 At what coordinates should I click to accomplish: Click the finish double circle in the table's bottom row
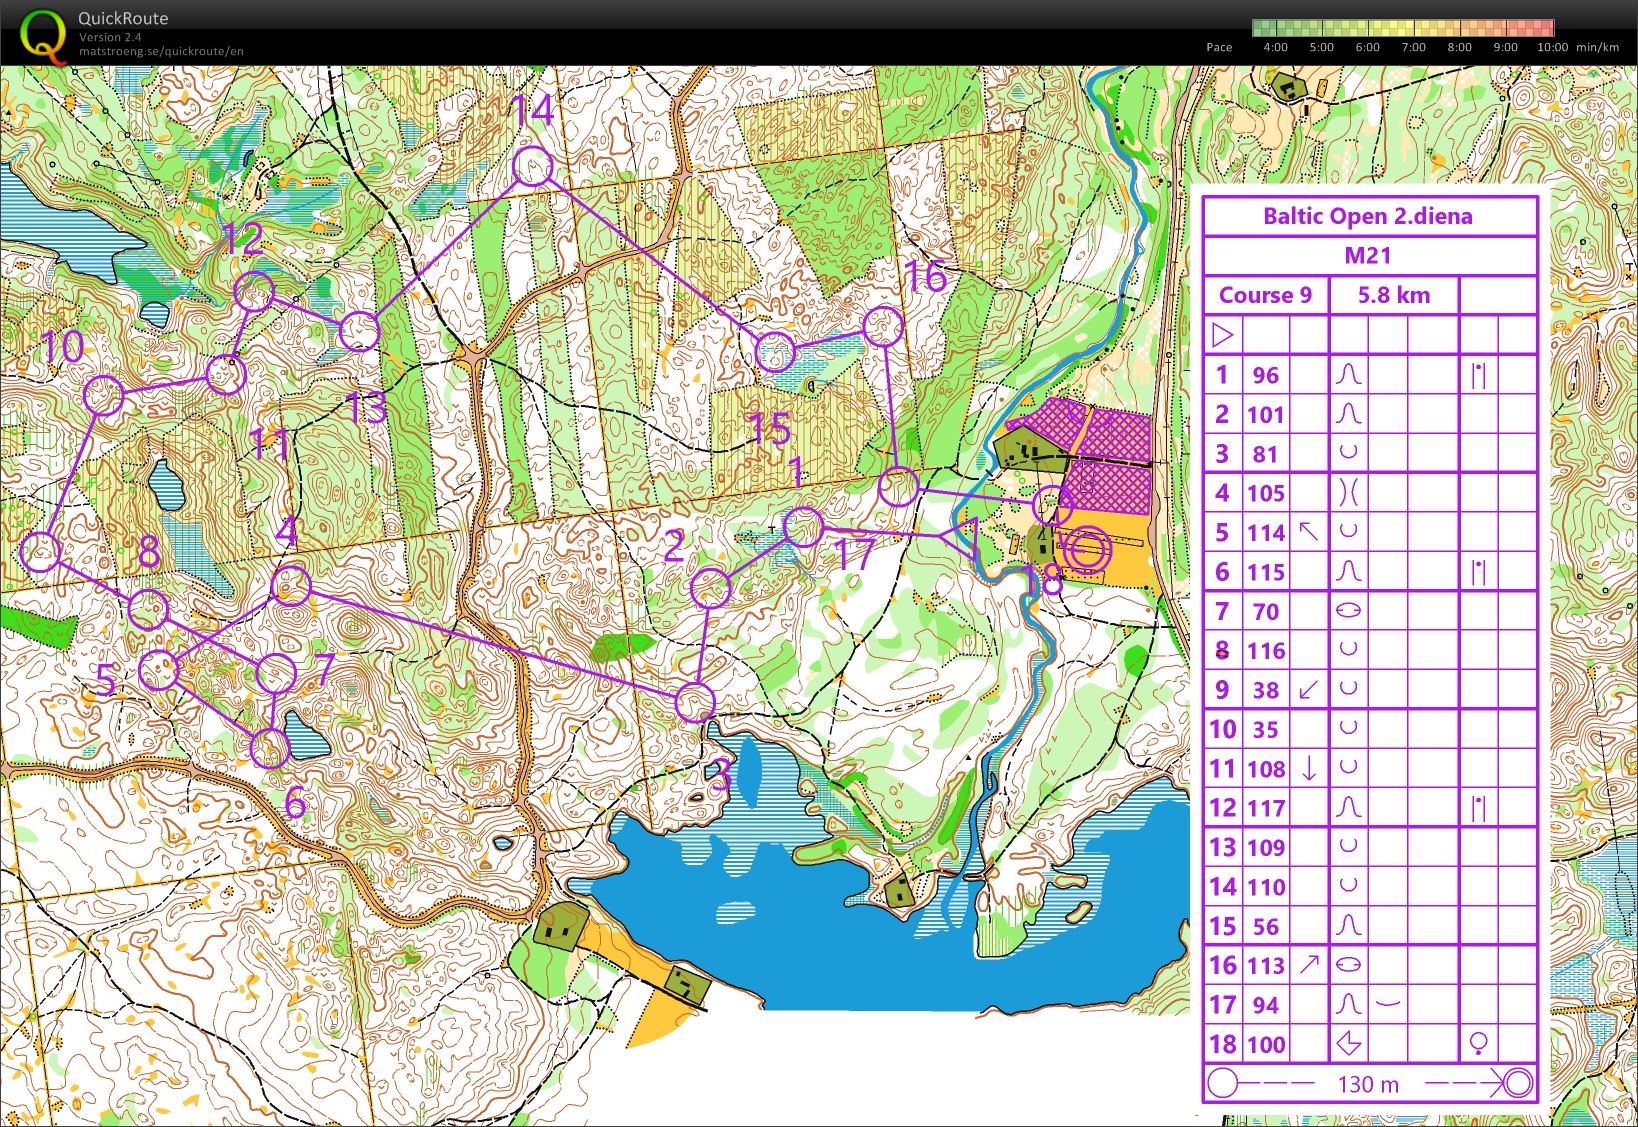coord(1518,1083)
